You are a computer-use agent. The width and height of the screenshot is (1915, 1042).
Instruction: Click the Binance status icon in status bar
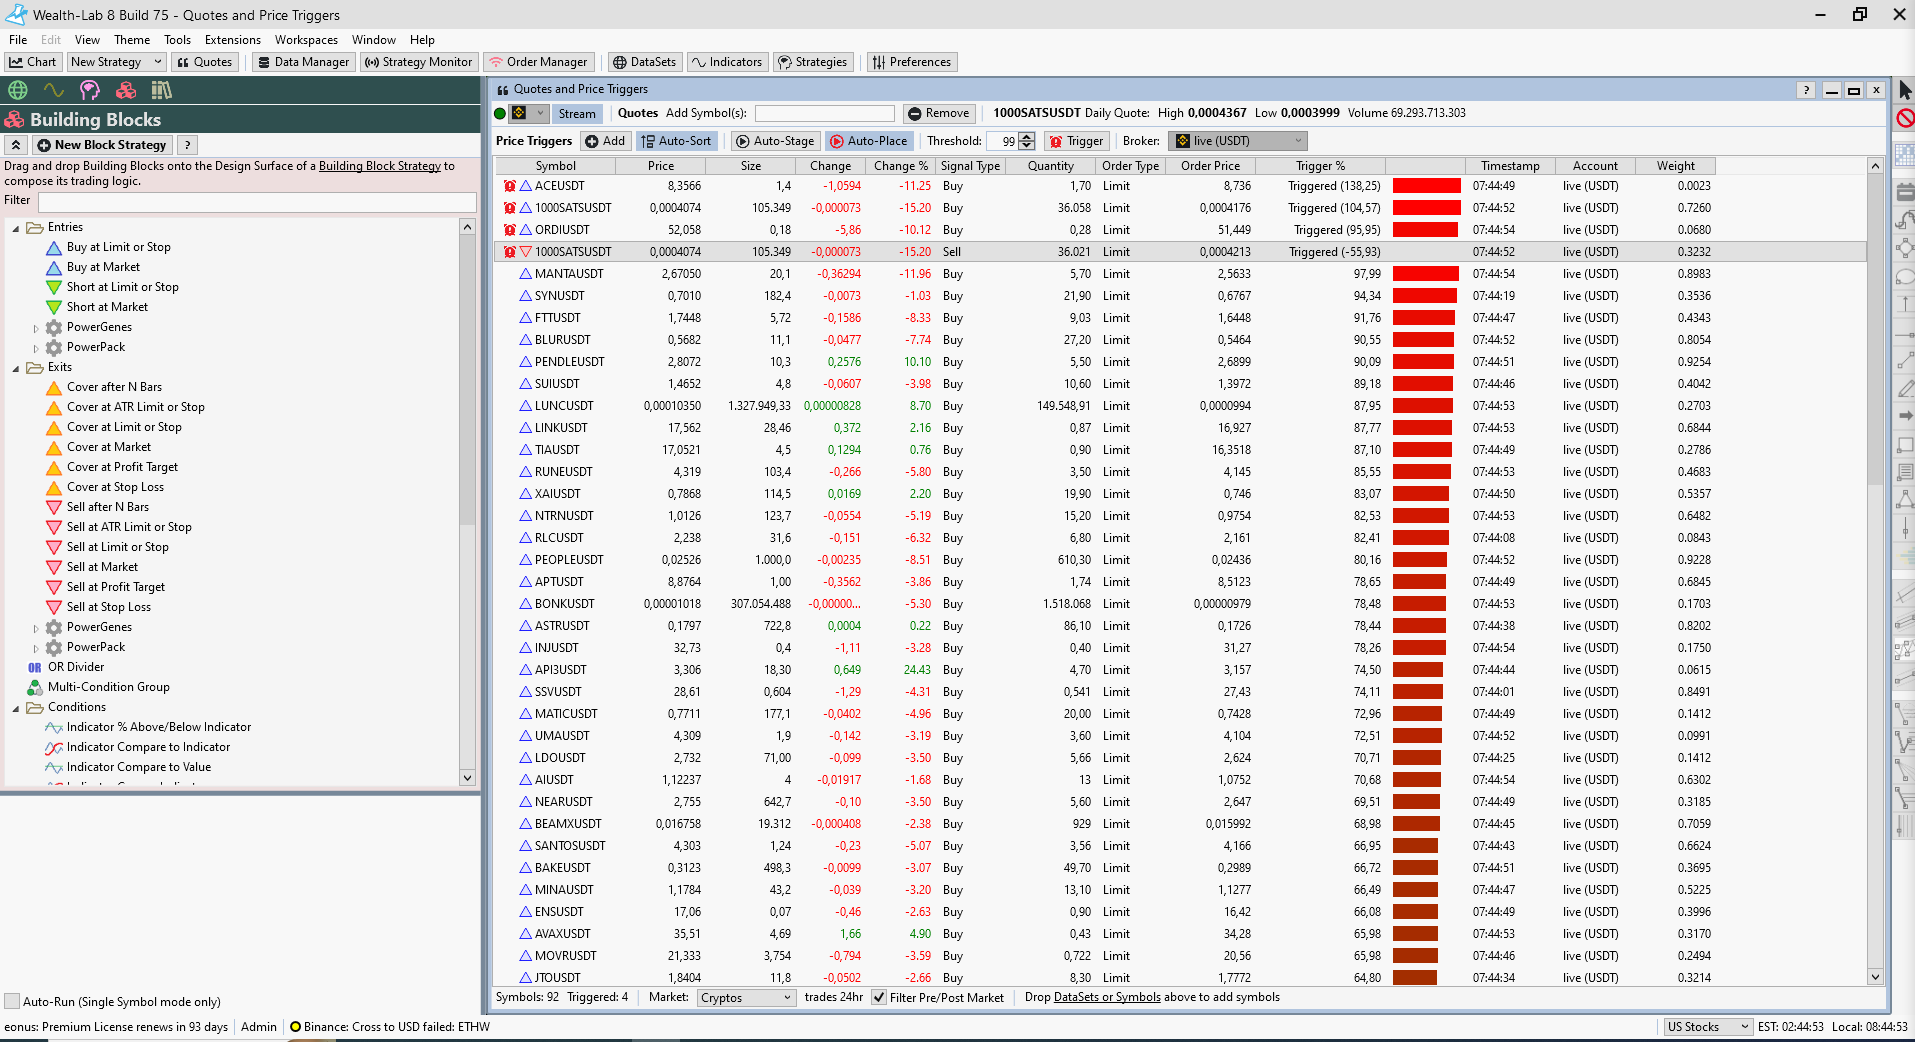[295, 1027]
